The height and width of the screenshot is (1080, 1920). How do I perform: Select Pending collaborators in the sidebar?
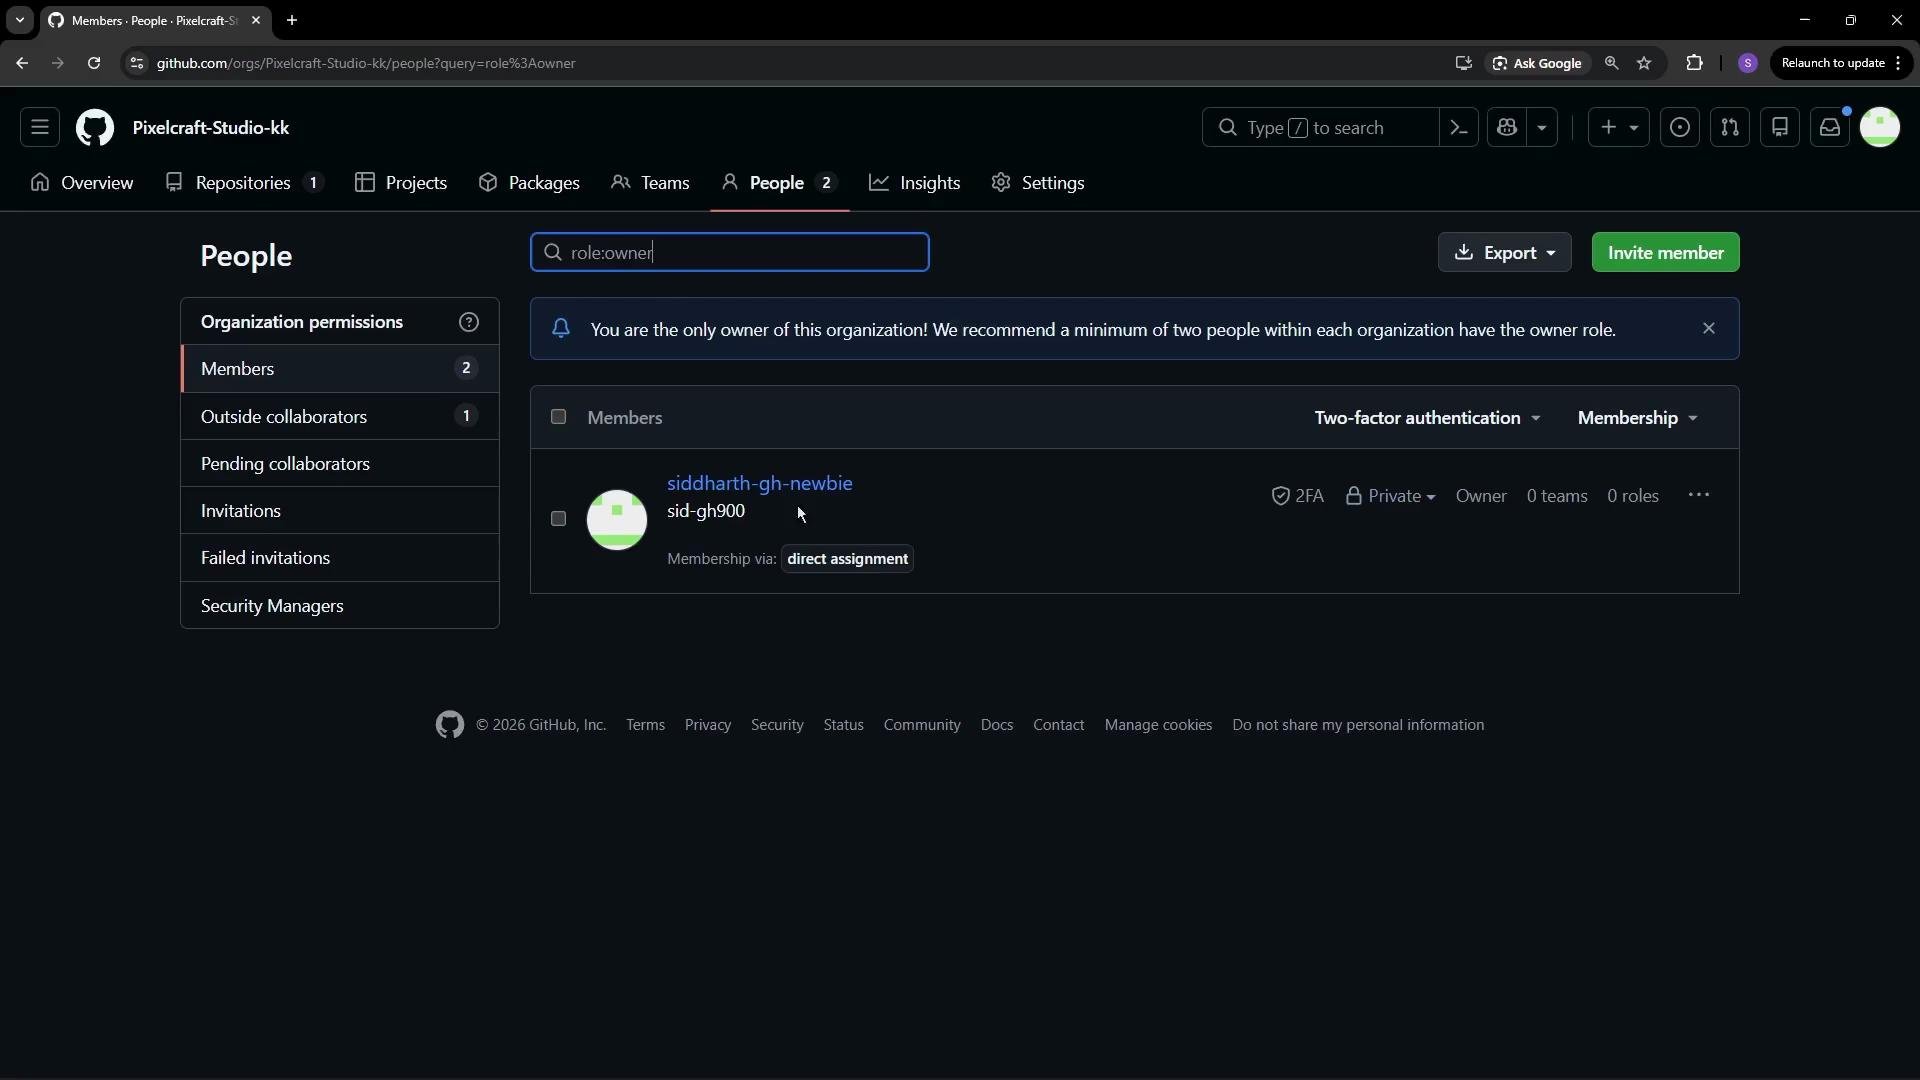(x=340, y=463)
